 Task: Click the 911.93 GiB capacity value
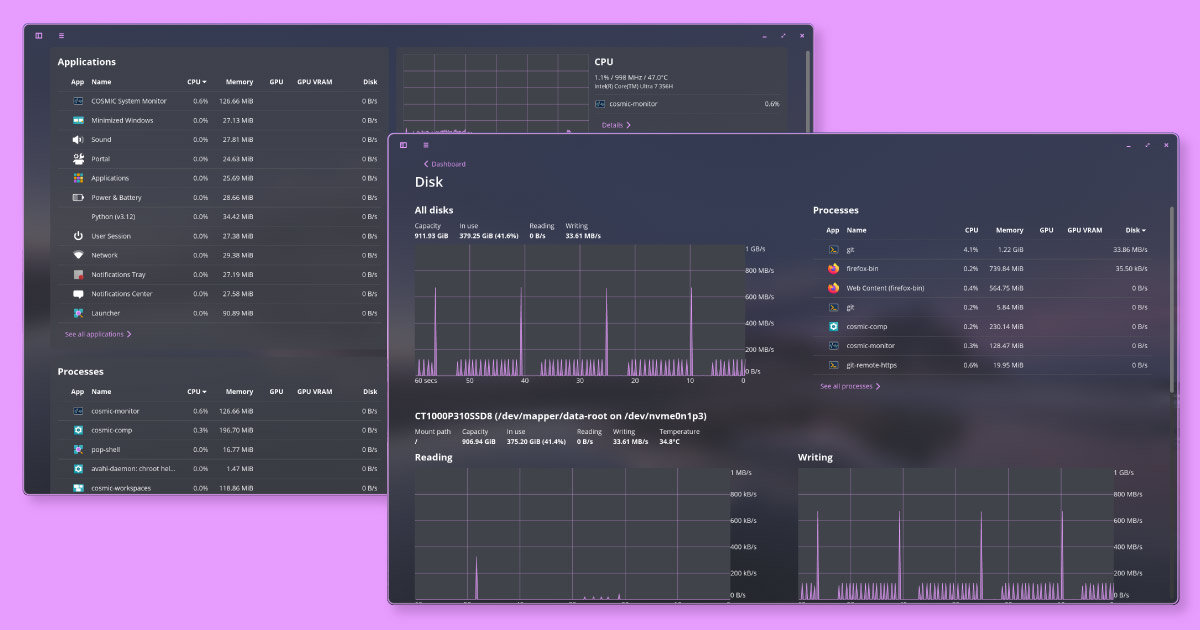click(x=432, y=236)
